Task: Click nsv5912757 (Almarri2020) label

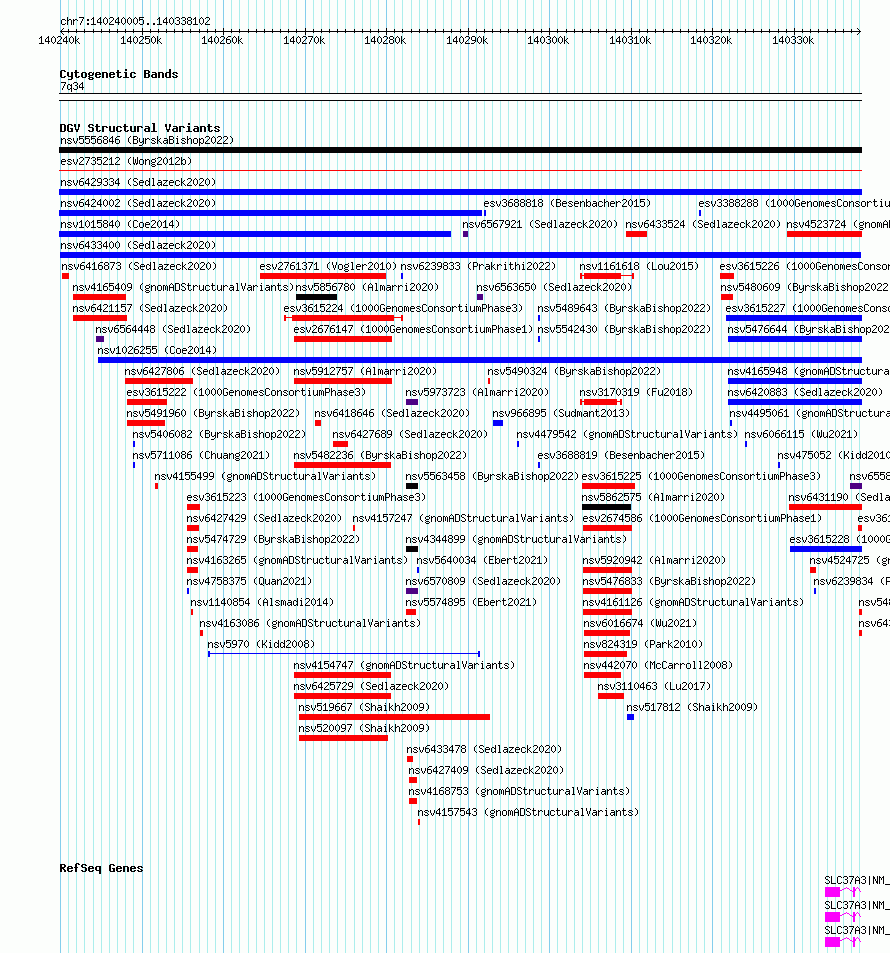Action: click(x=365, y=371)
